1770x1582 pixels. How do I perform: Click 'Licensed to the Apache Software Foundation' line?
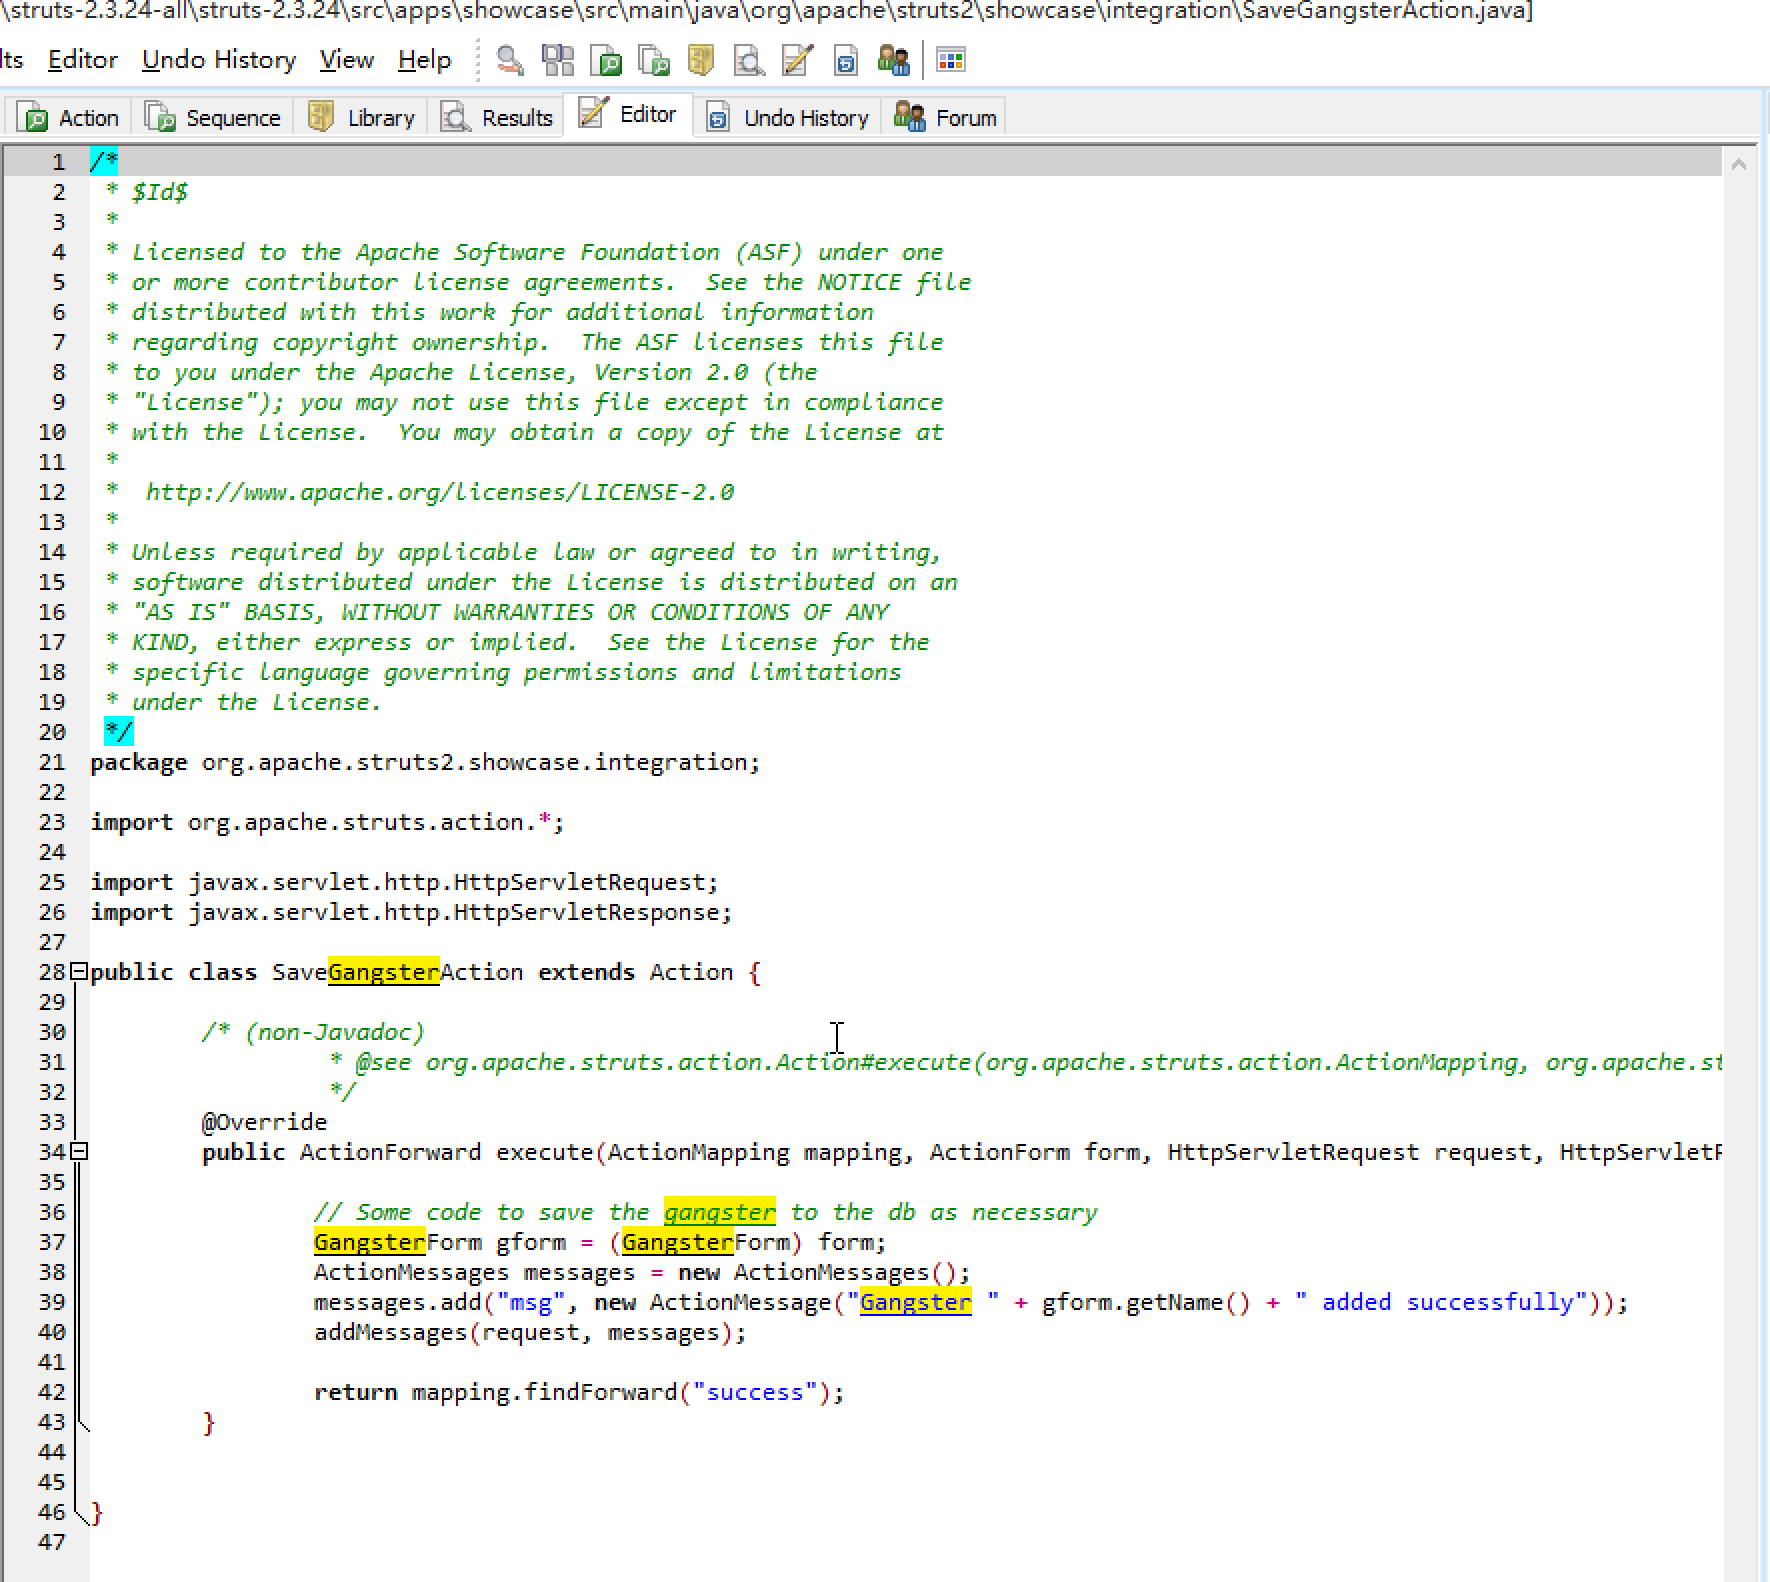[524, 252]
